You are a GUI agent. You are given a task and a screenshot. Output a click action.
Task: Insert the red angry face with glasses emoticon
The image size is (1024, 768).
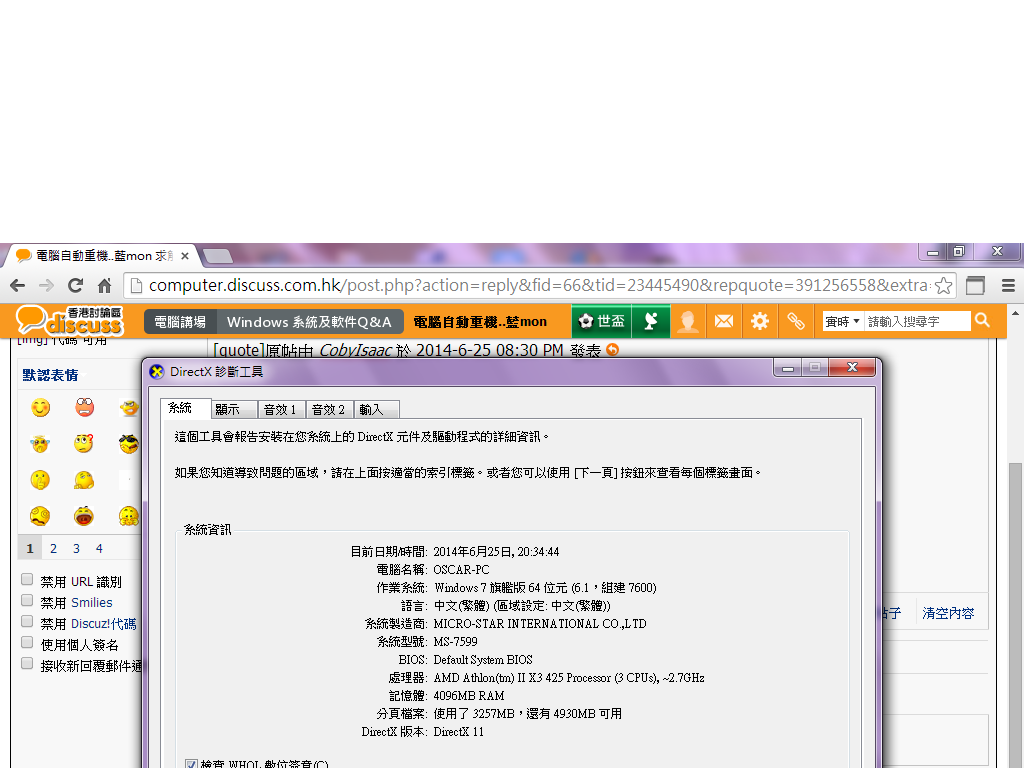pos(84,408)
